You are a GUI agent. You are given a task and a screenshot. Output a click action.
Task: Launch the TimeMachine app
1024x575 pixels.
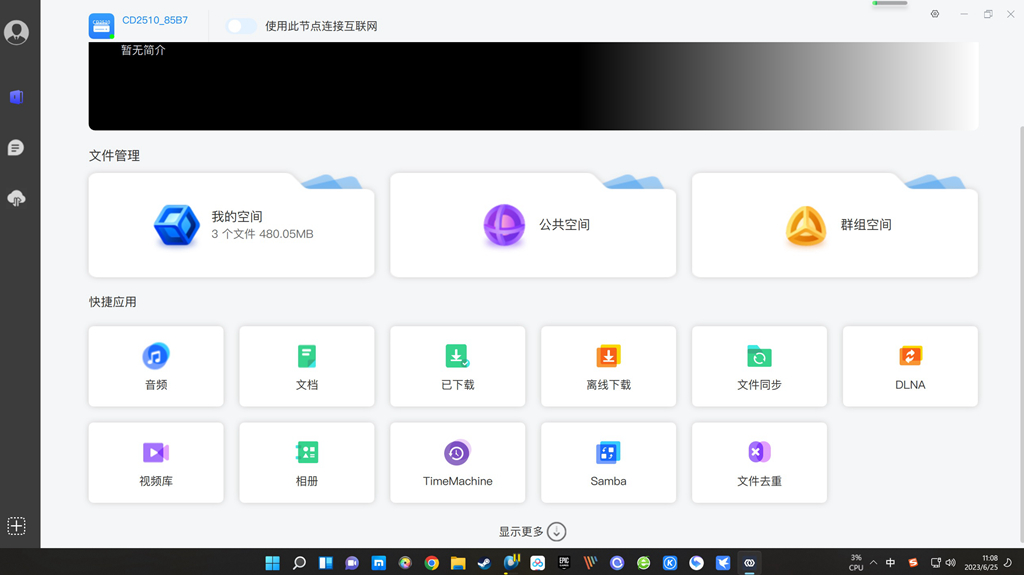pos(458,463)
